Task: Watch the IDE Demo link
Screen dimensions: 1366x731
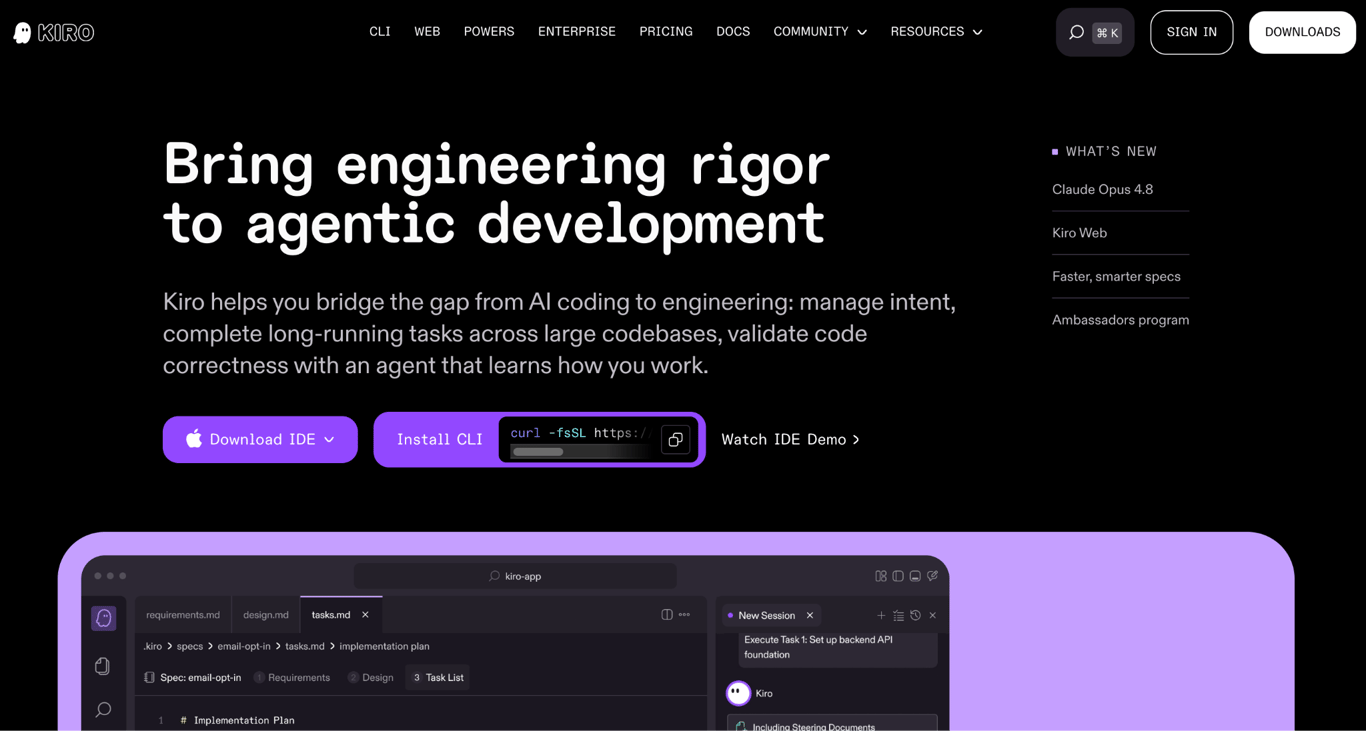Action: click(790, 440)
